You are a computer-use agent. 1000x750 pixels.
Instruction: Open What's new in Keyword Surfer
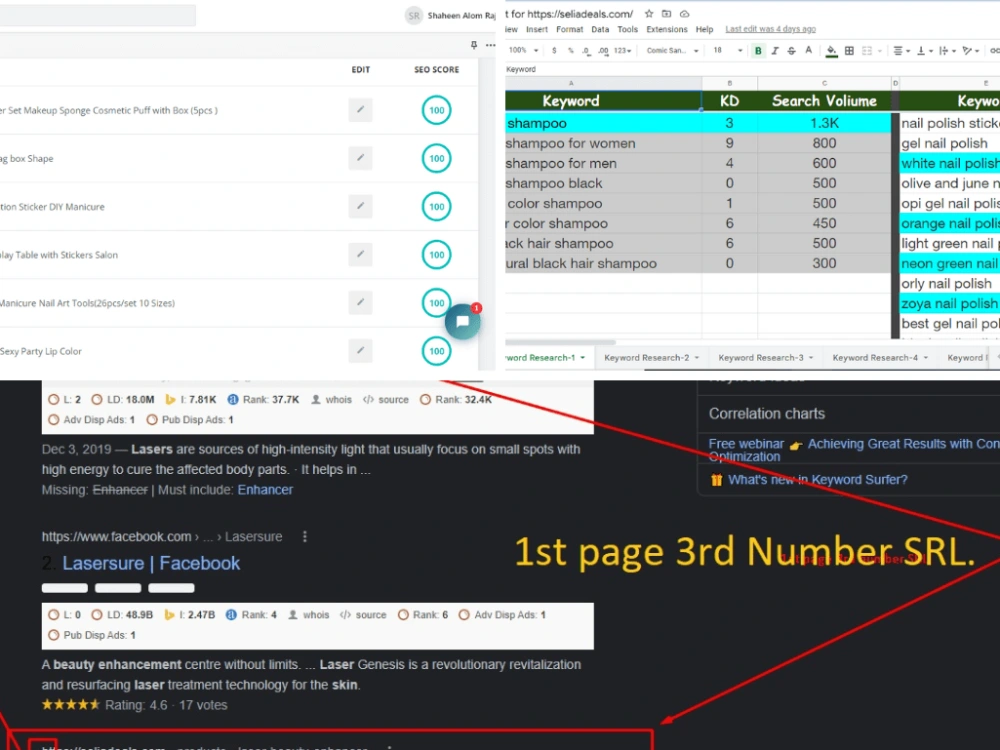(817, 480)
